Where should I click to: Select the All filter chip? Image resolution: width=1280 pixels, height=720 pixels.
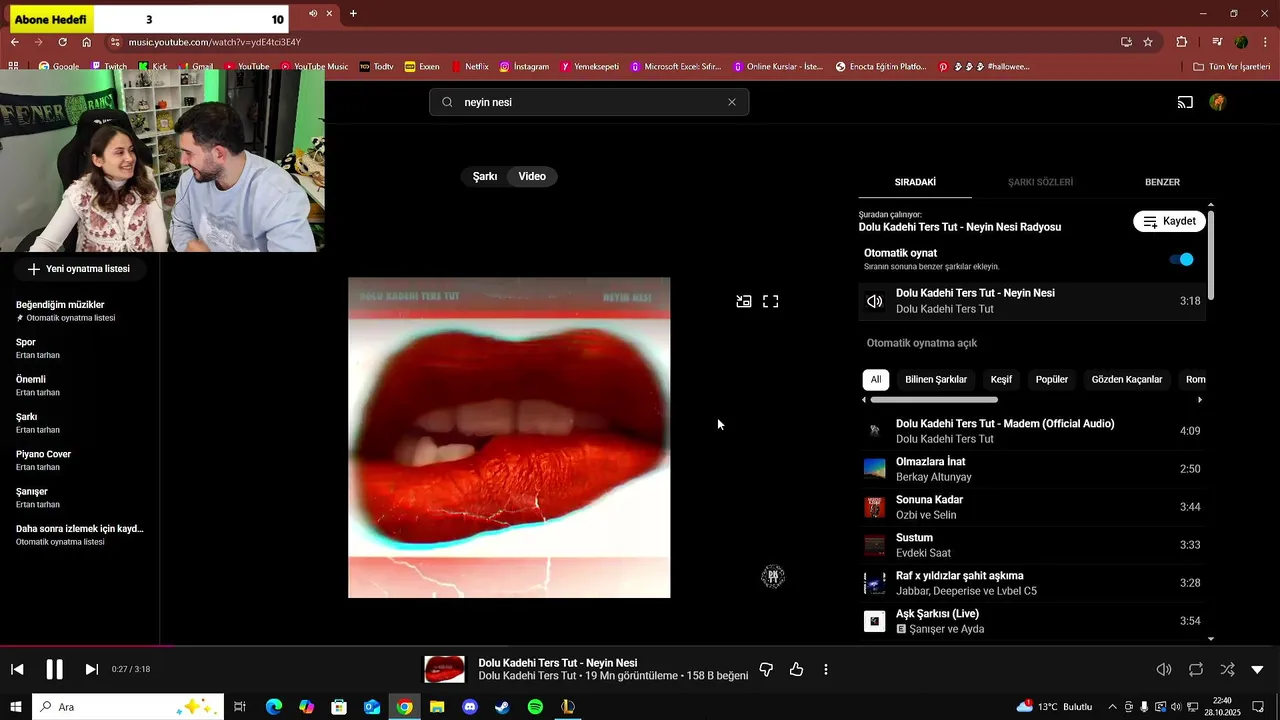pyautogui.click(x=876, y=380)
